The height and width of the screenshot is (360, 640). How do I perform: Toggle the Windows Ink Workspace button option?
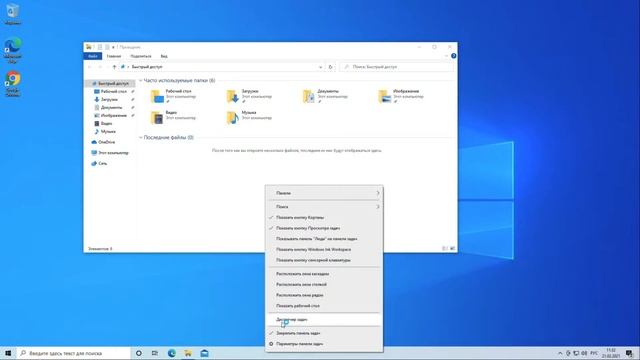324,249
